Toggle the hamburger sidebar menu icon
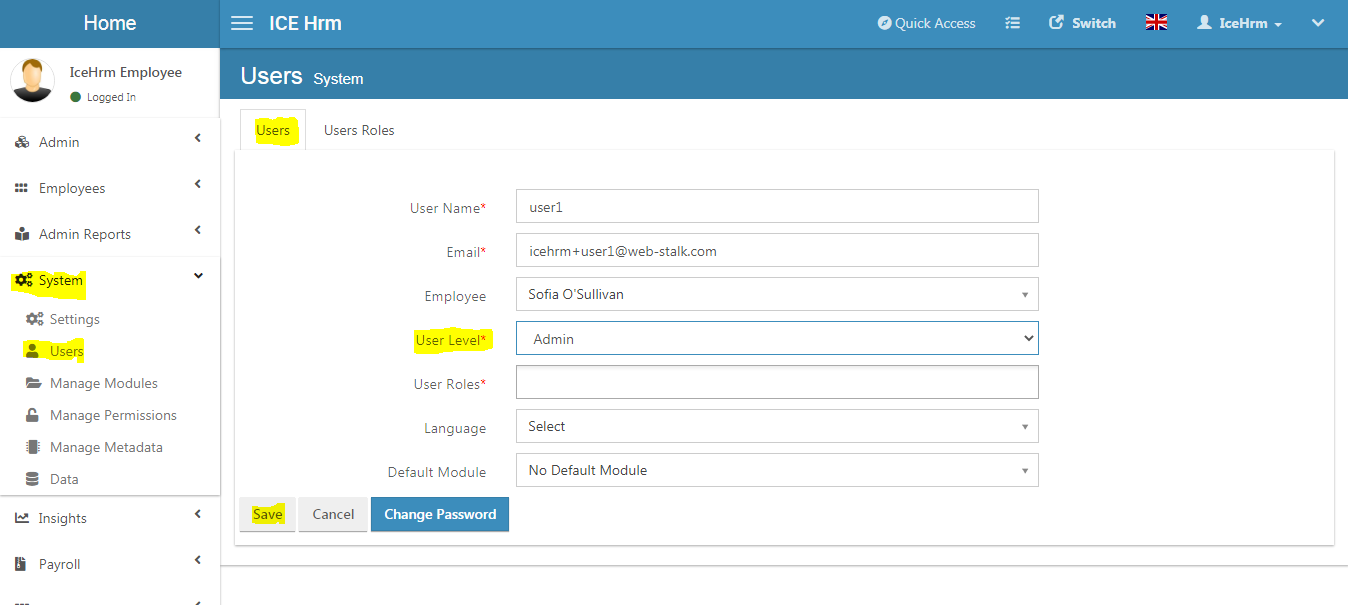 242,23
